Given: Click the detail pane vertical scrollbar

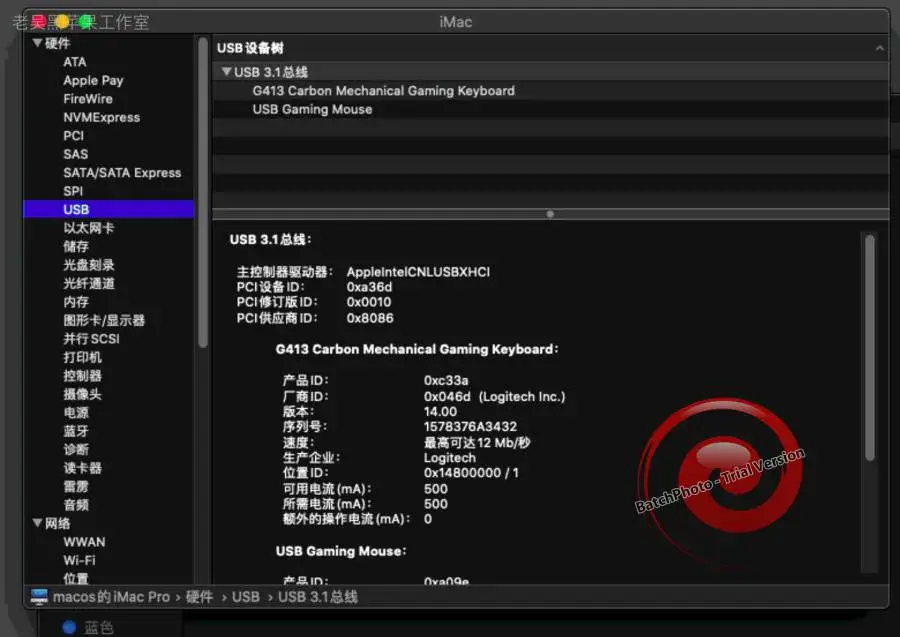Looking at the screenshot, I should pos(870,347).
